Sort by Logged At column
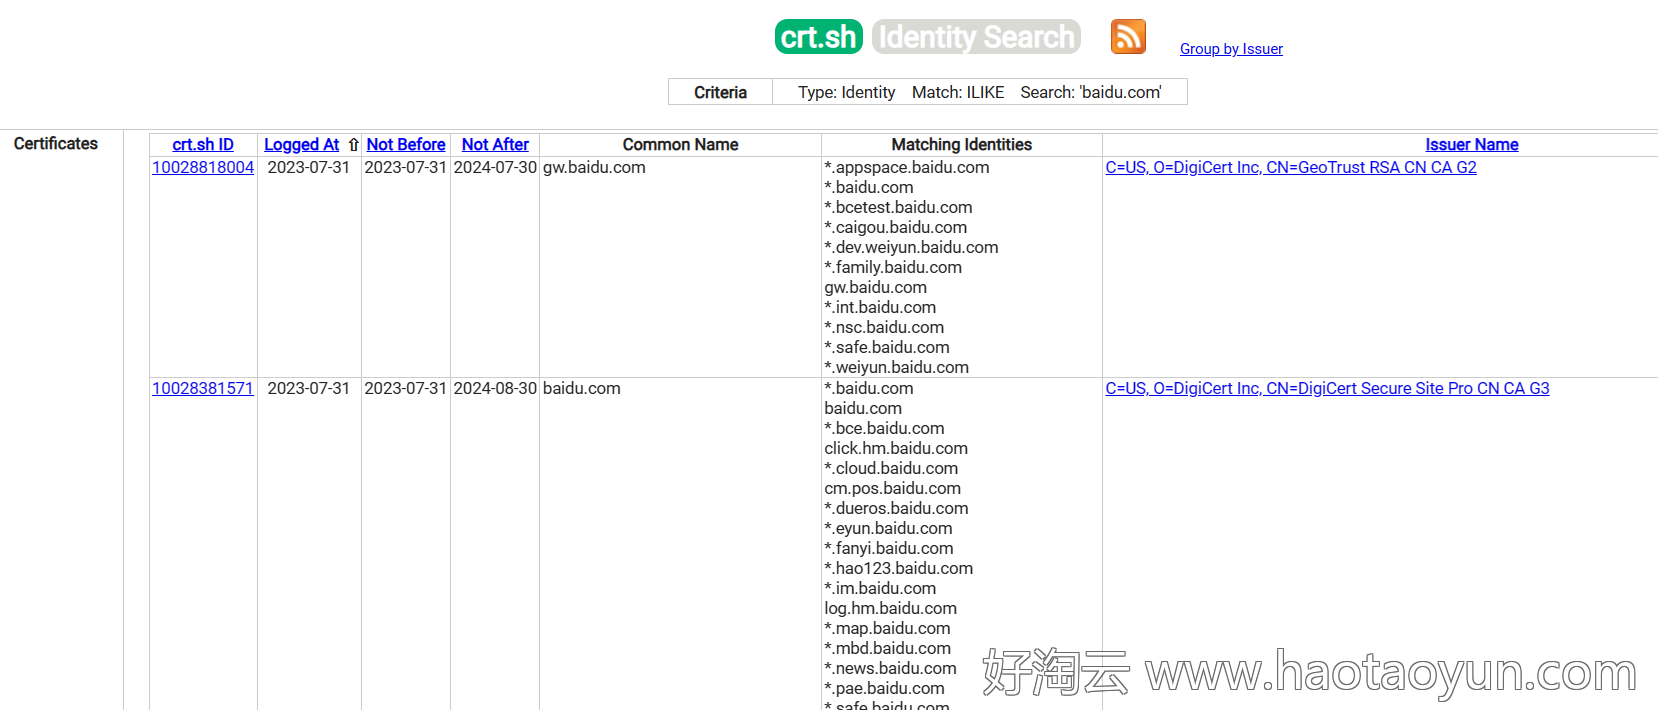The height and width of the screenshot is (710, 1658). click(301, 145)
